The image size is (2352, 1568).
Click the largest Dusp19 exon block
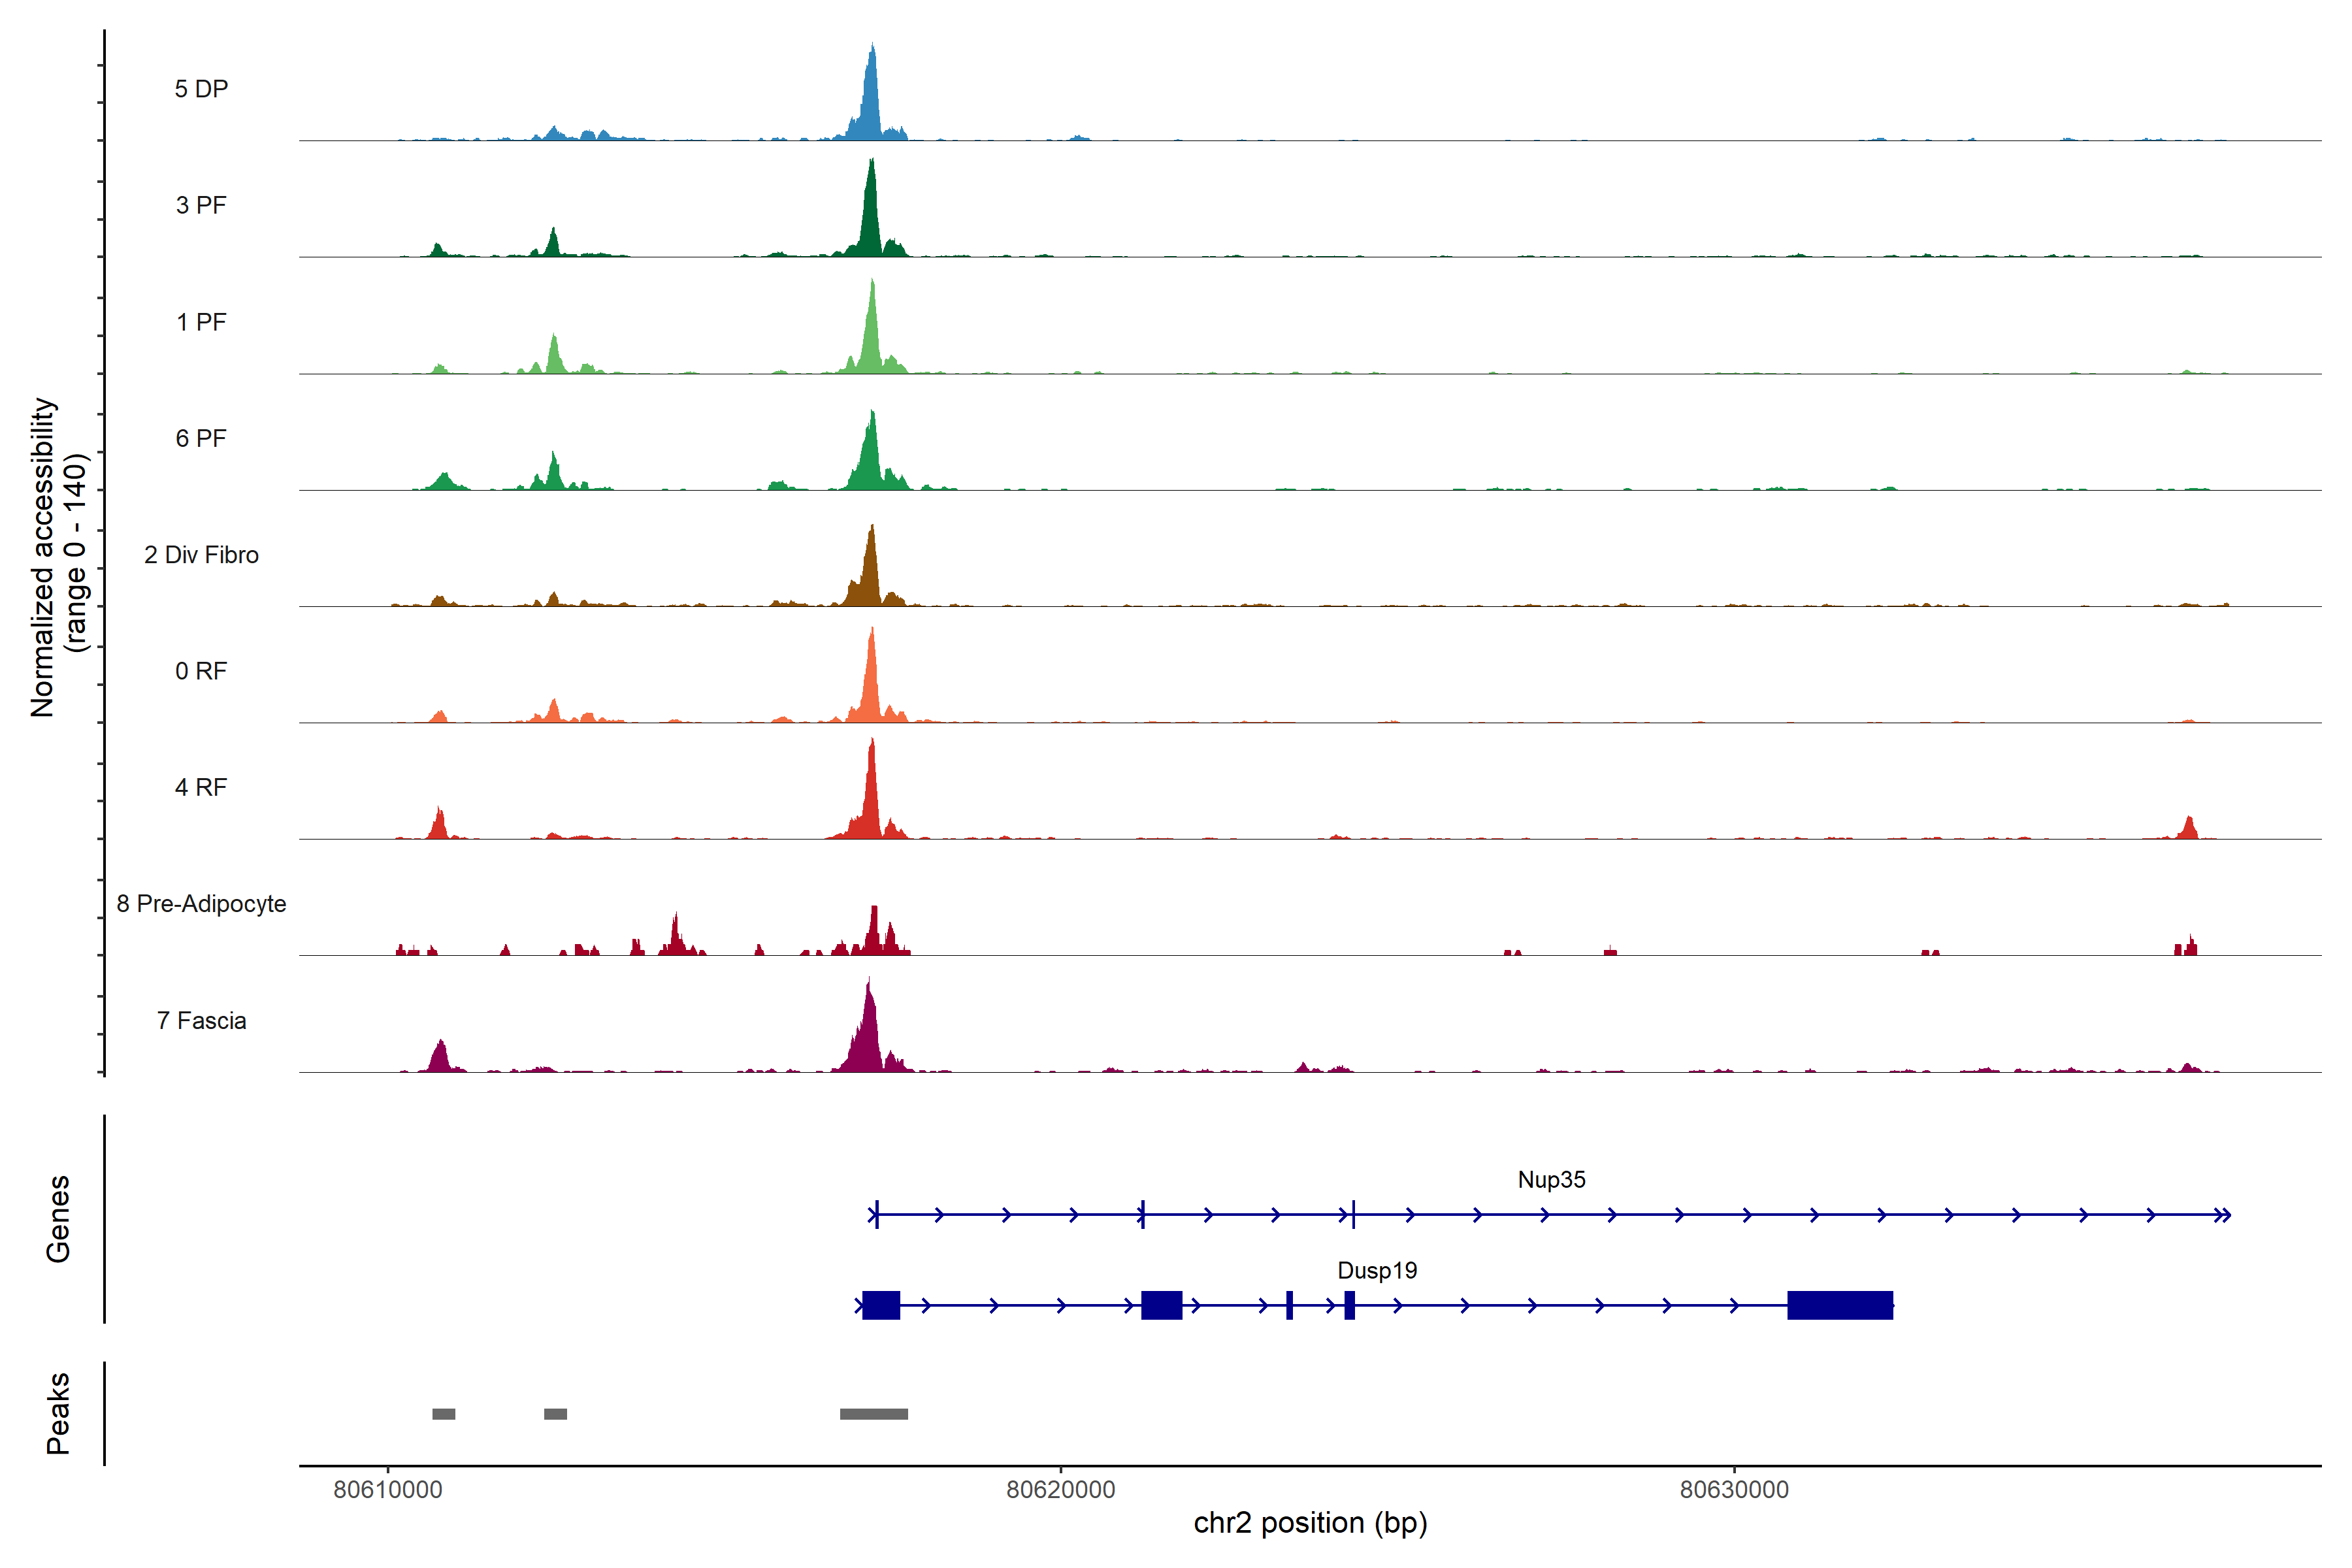click(1839, 1305)
